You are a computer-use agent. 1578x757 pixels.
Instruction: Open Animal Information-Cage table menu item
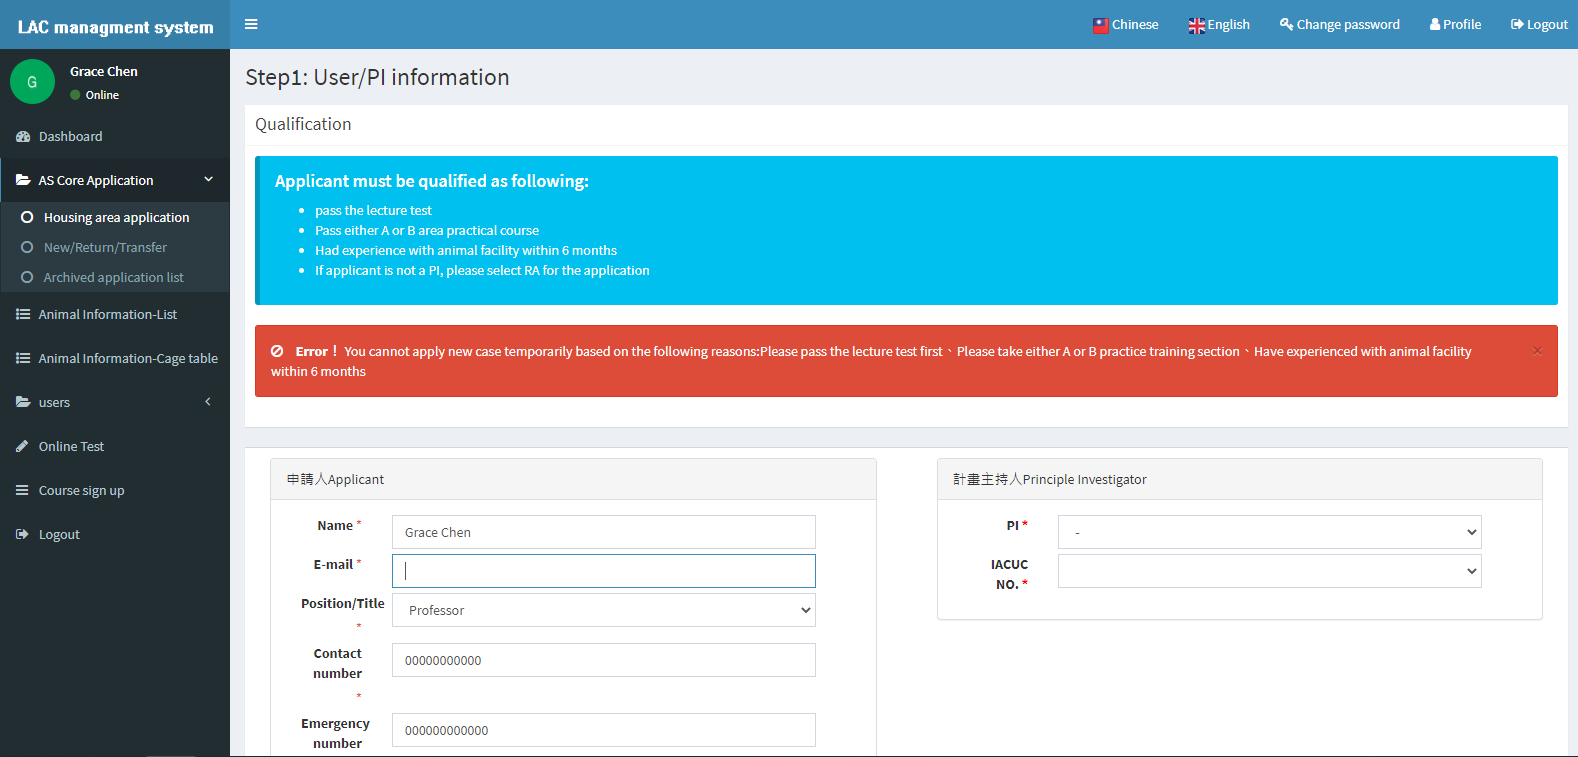127,358
